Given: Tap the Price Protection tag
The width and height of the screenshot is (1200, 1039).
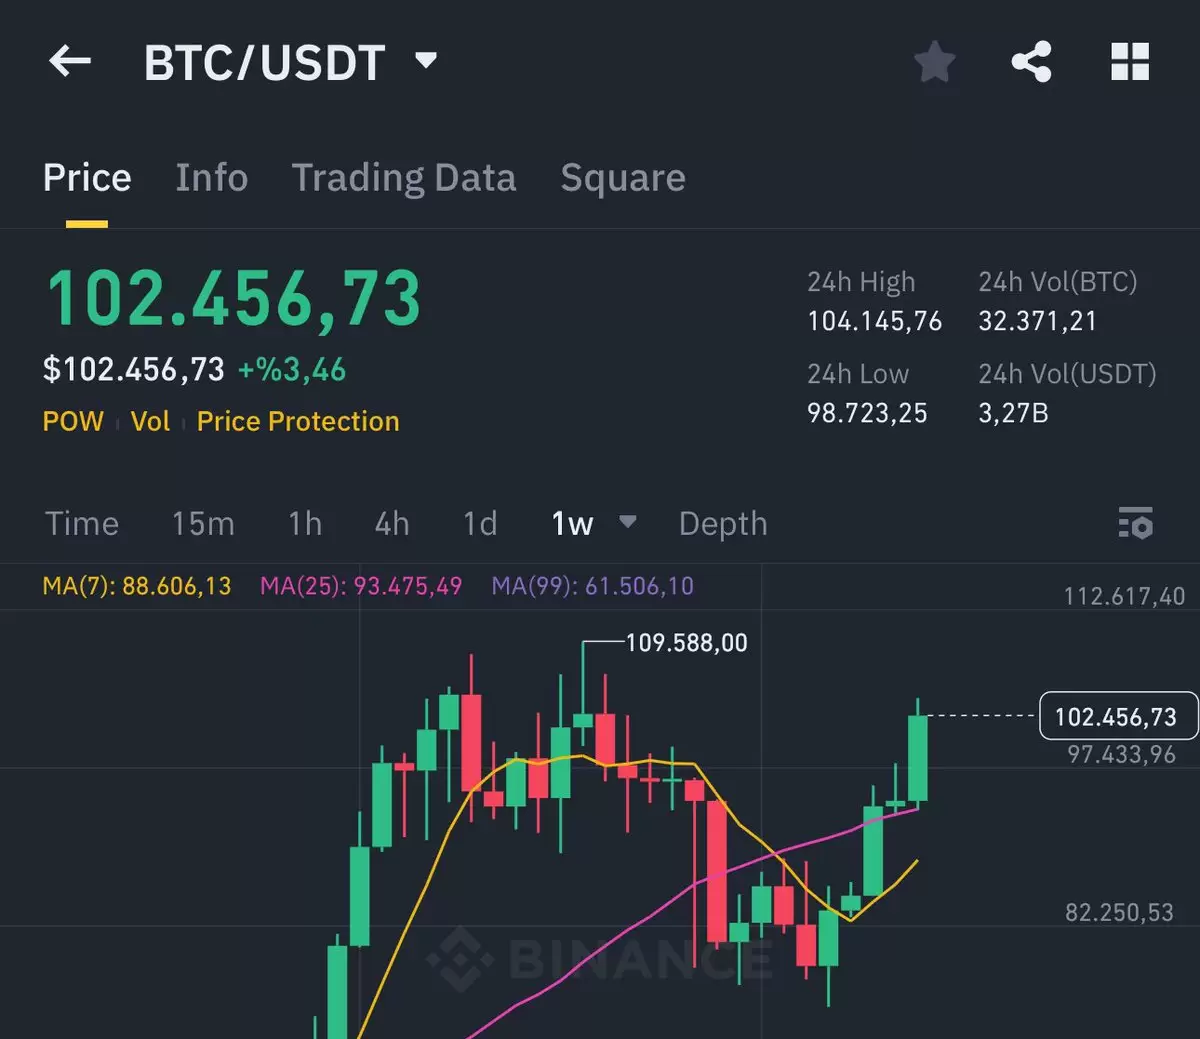Looking at the screenshot, I should (298, 421).
